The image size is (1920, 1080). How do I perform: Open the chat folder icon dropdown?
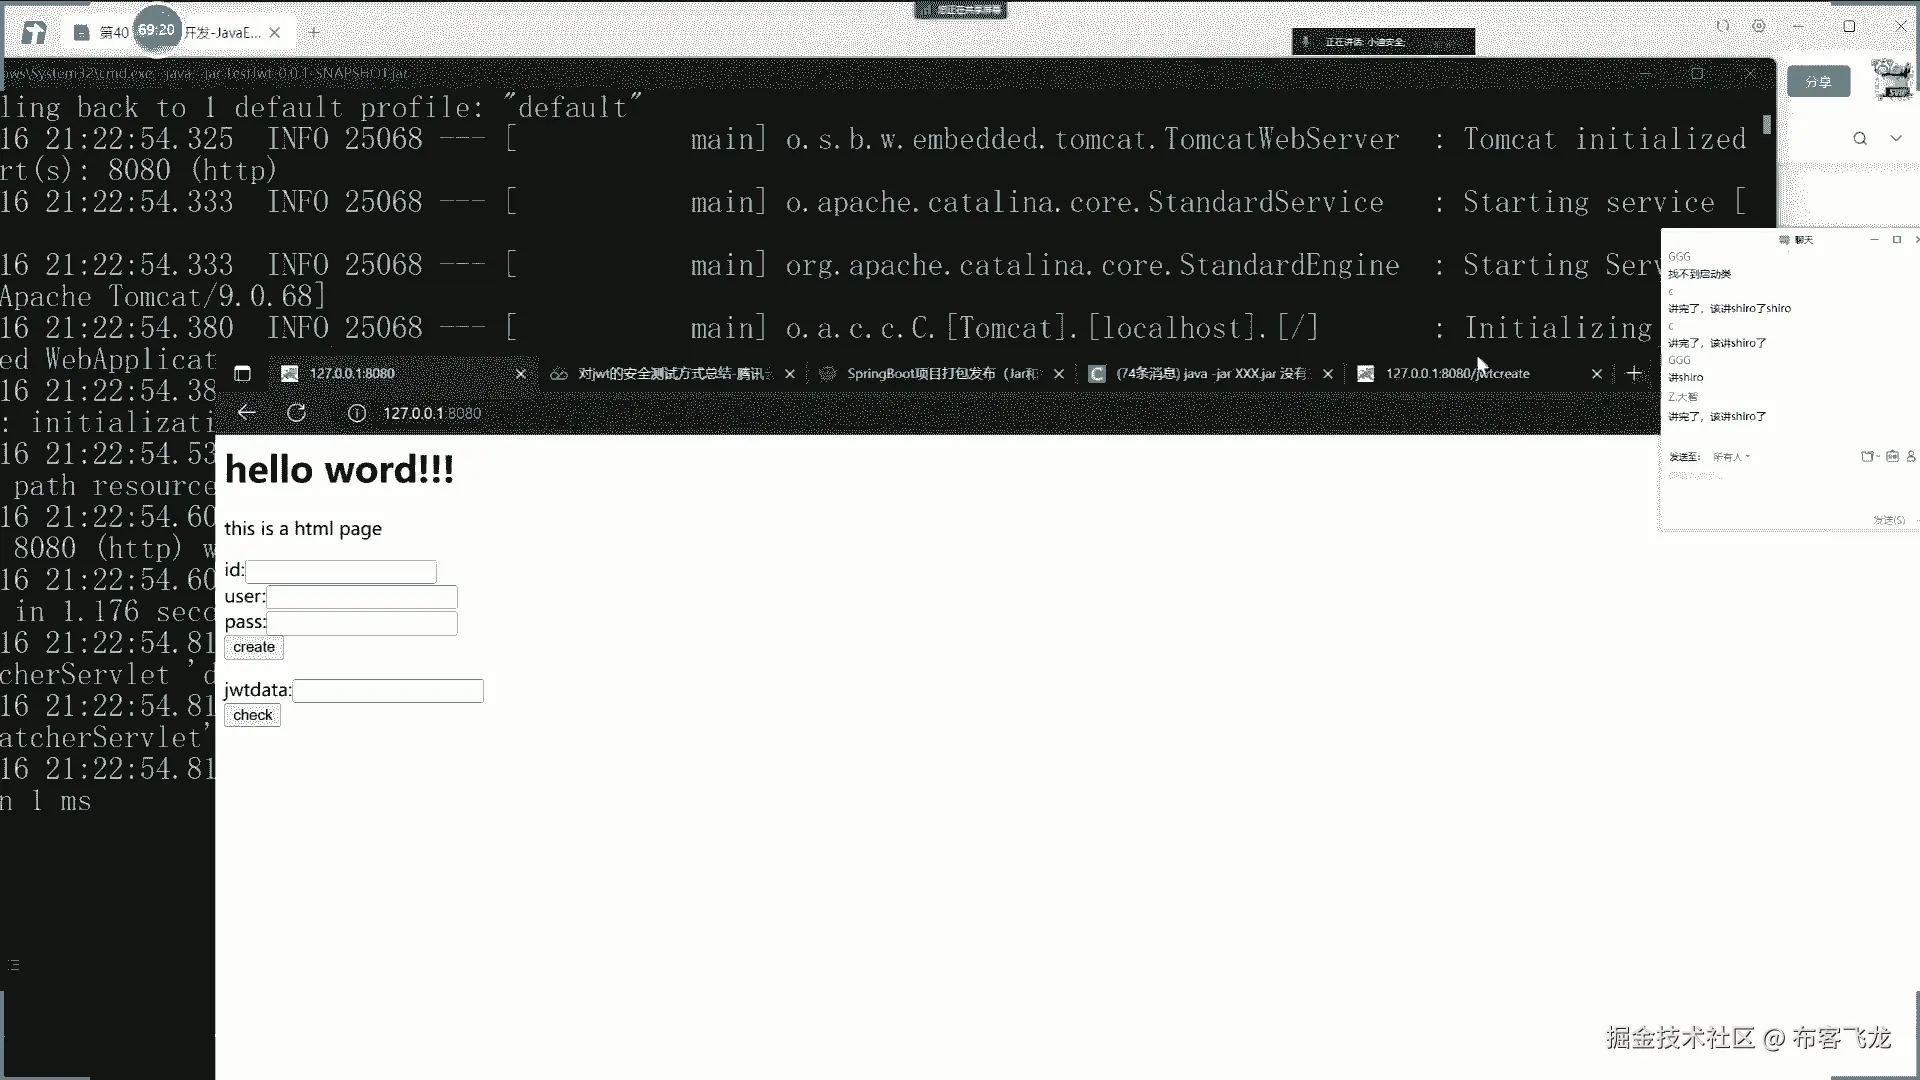coord(1868,457)
